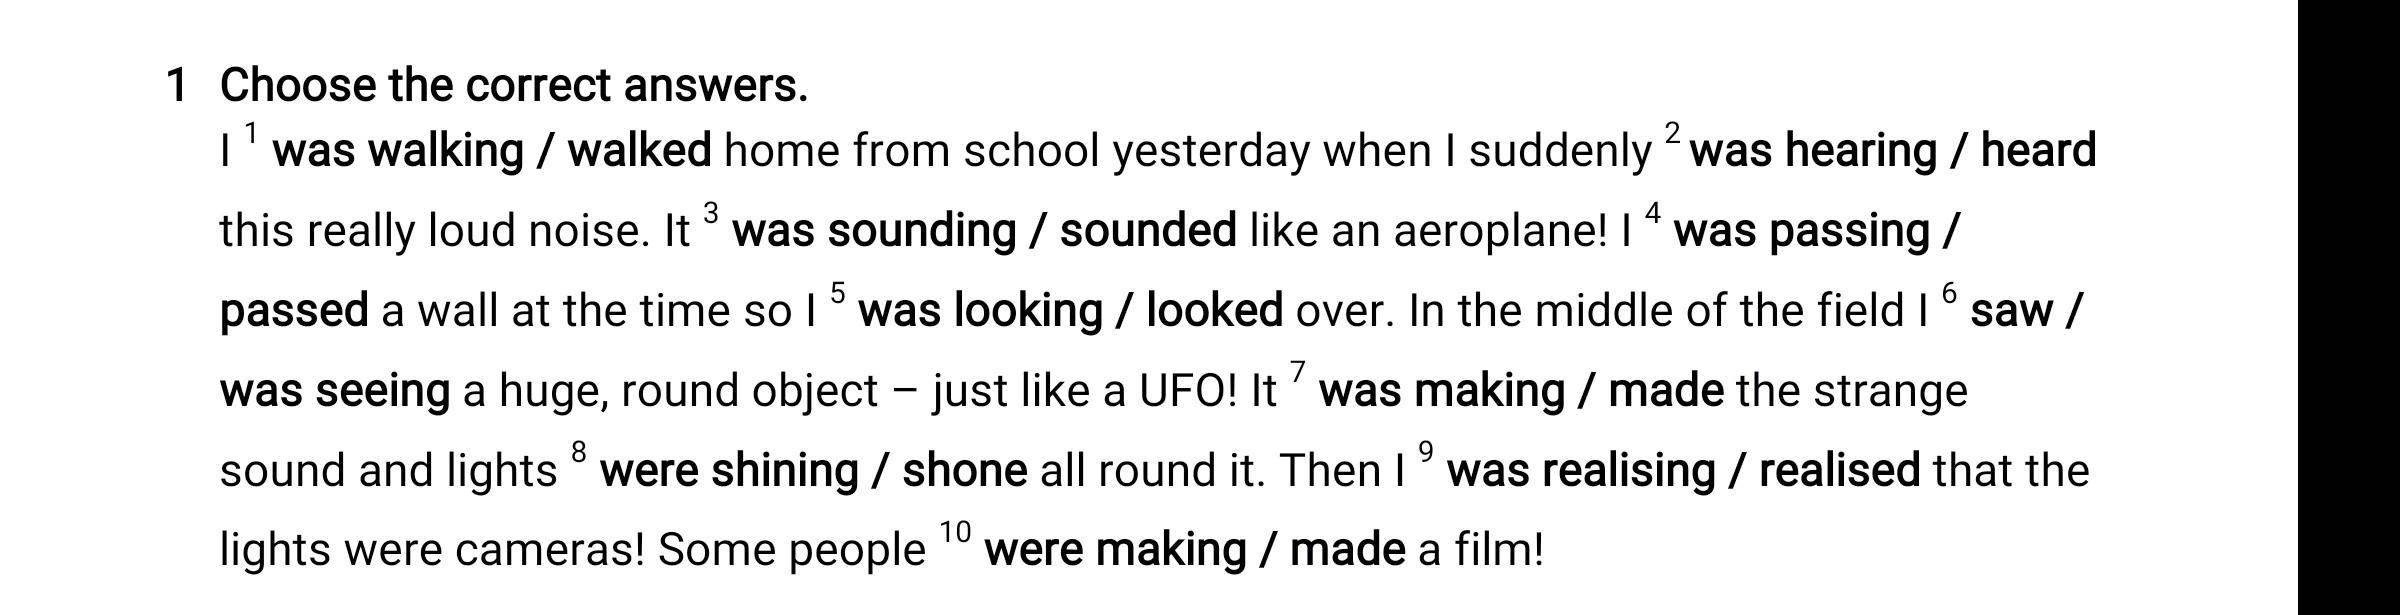Pick "passed" answer for question 4
Image resolution: width=2400 pixels, height=615 pixels.
tap(294, 312)
